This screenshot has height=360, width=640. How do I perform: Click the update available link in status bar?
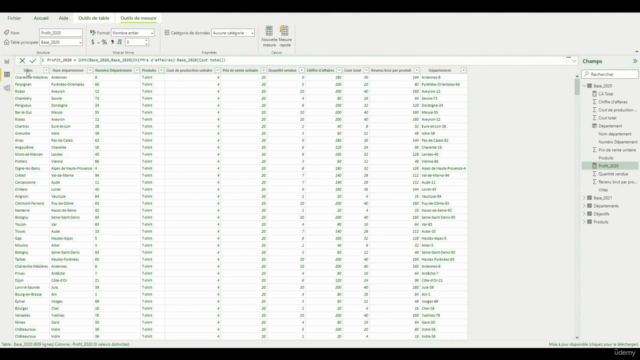[x=593, y=344]
